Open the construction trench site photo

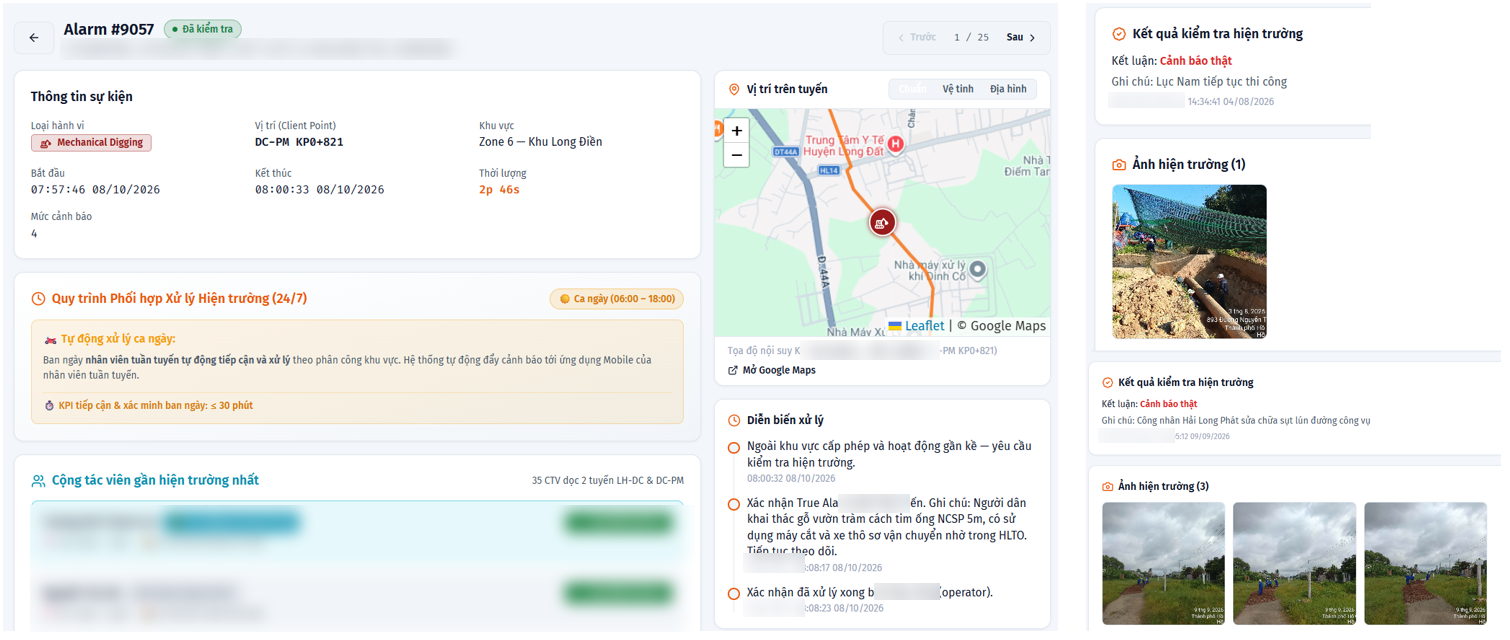point(1190,262)
